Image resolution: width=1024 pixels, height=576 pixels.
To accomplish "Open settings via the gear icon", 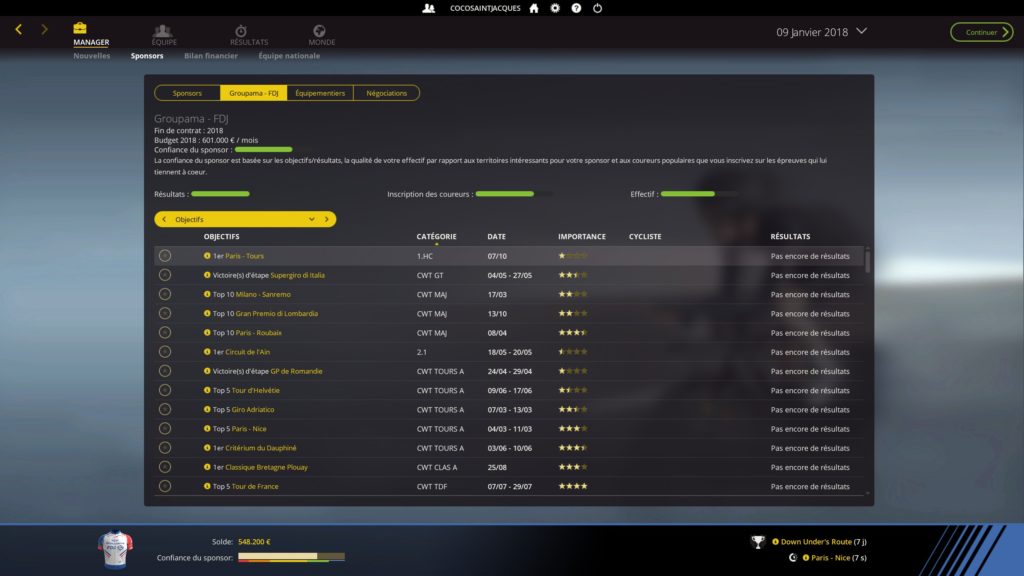I will (555, 8).
